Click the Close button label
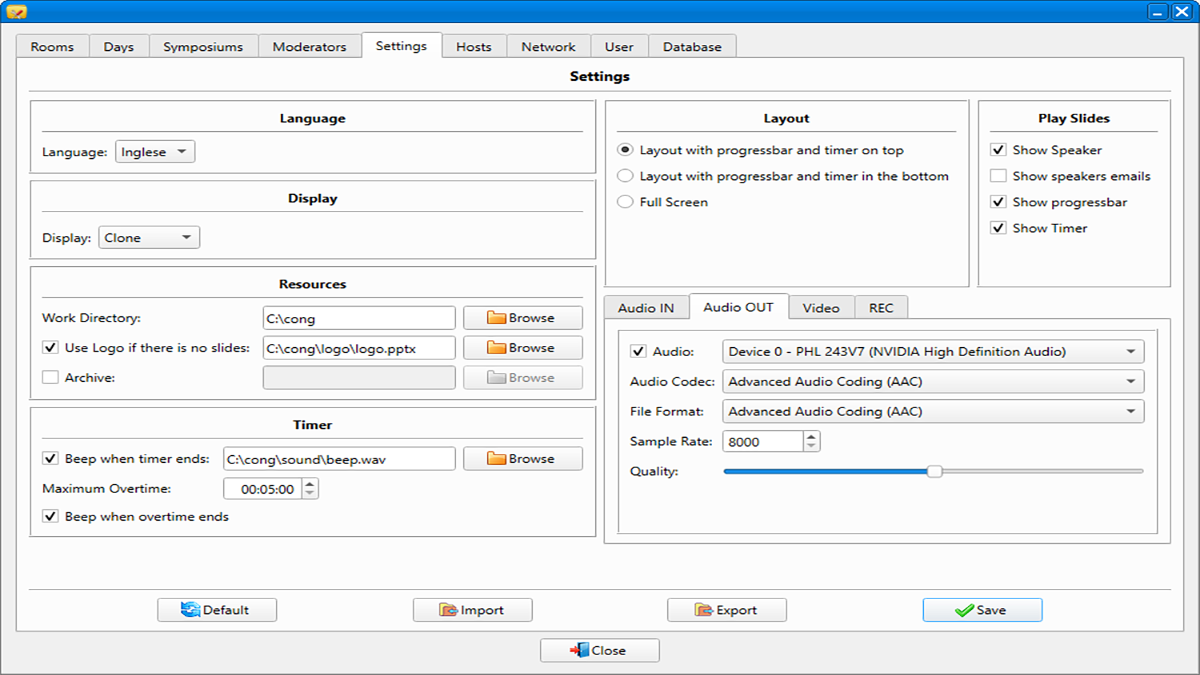 [x=608, y=650]
